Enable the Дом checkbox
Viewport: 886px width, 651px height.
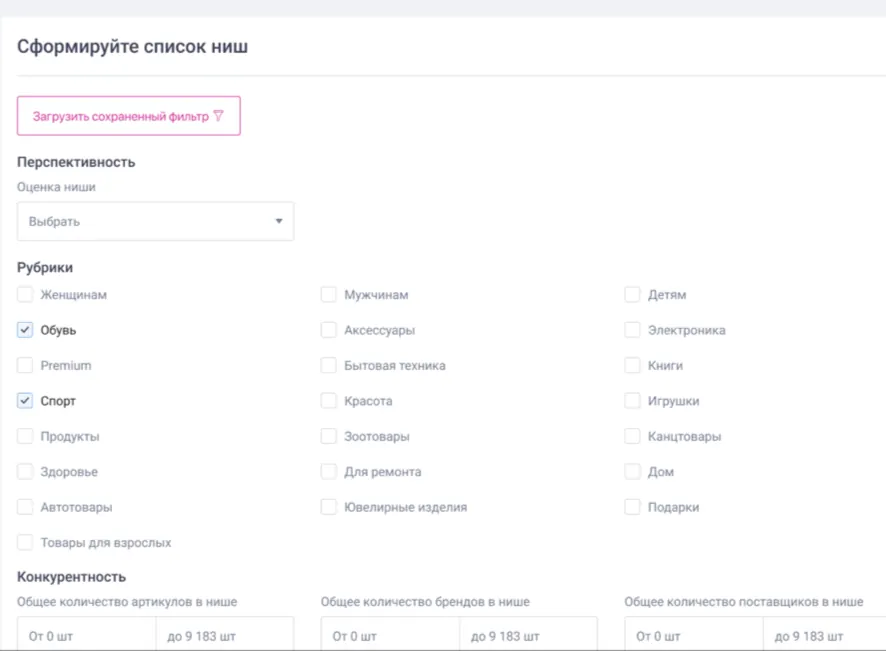coord(632,471)
